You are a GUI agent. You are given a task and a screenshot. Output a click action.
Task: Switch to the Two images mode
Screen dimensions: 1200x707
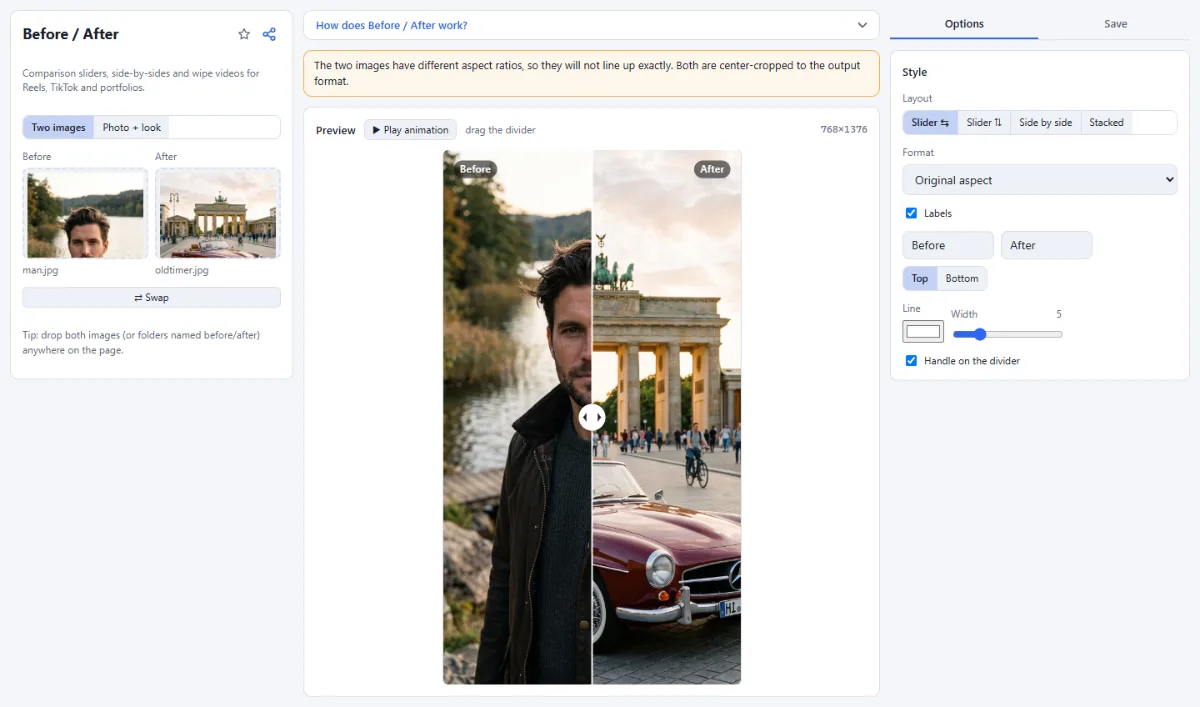[x=59, y=127]
